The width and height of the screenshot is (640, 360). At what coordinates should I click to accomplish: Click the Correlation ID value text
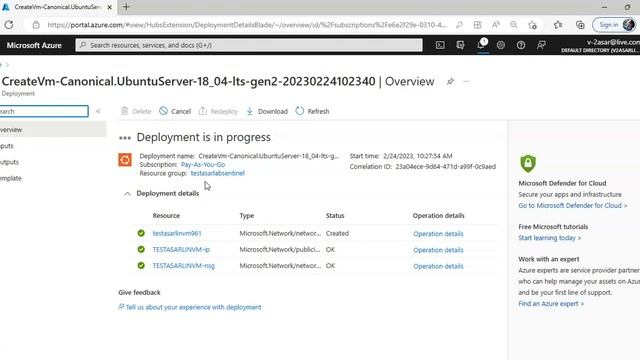point(445,167)
